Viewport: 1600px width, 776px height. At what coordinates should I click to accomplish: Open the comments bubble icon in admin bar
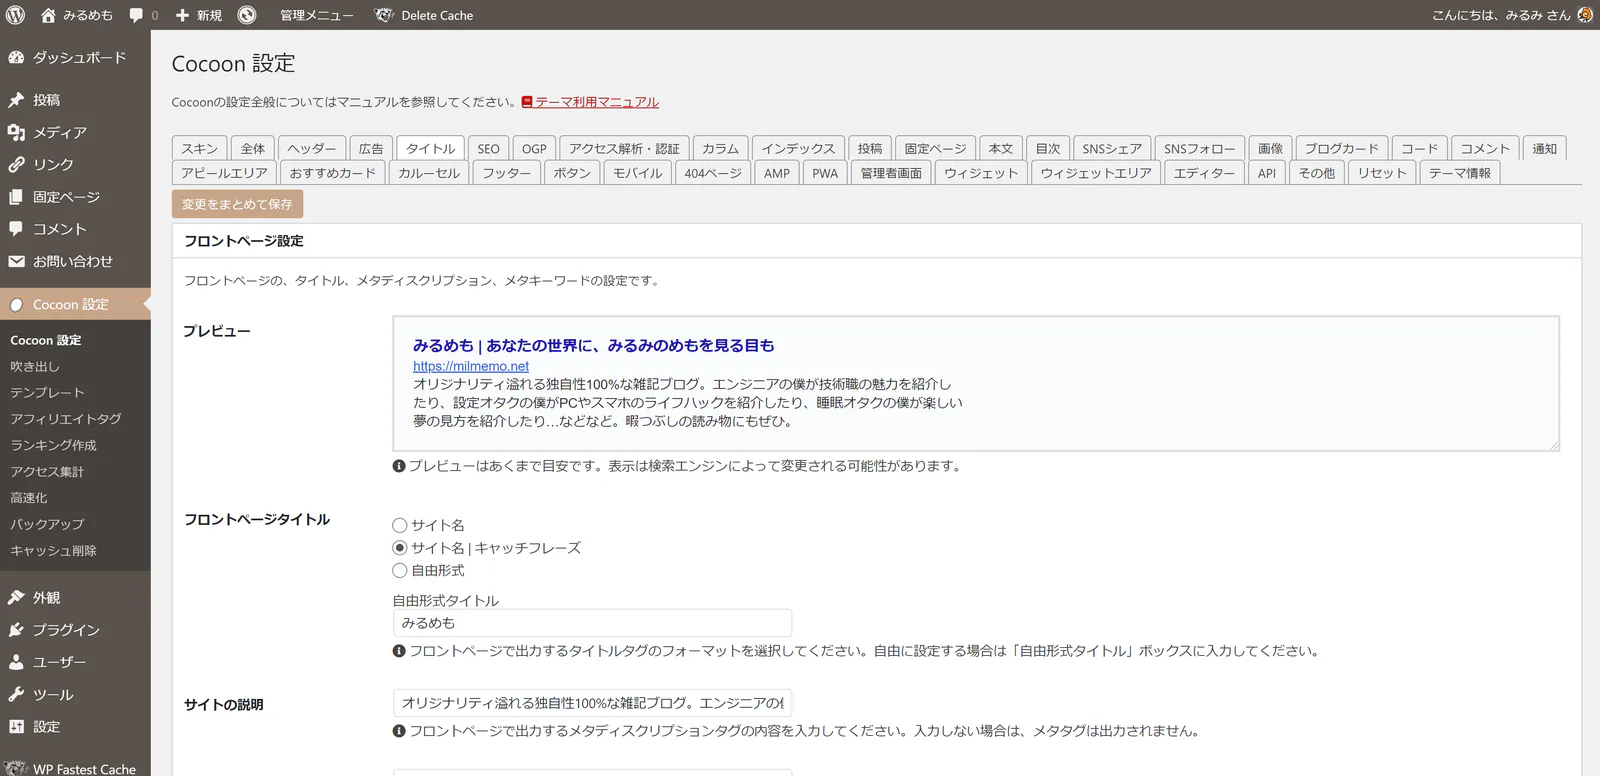pos(137,15)
